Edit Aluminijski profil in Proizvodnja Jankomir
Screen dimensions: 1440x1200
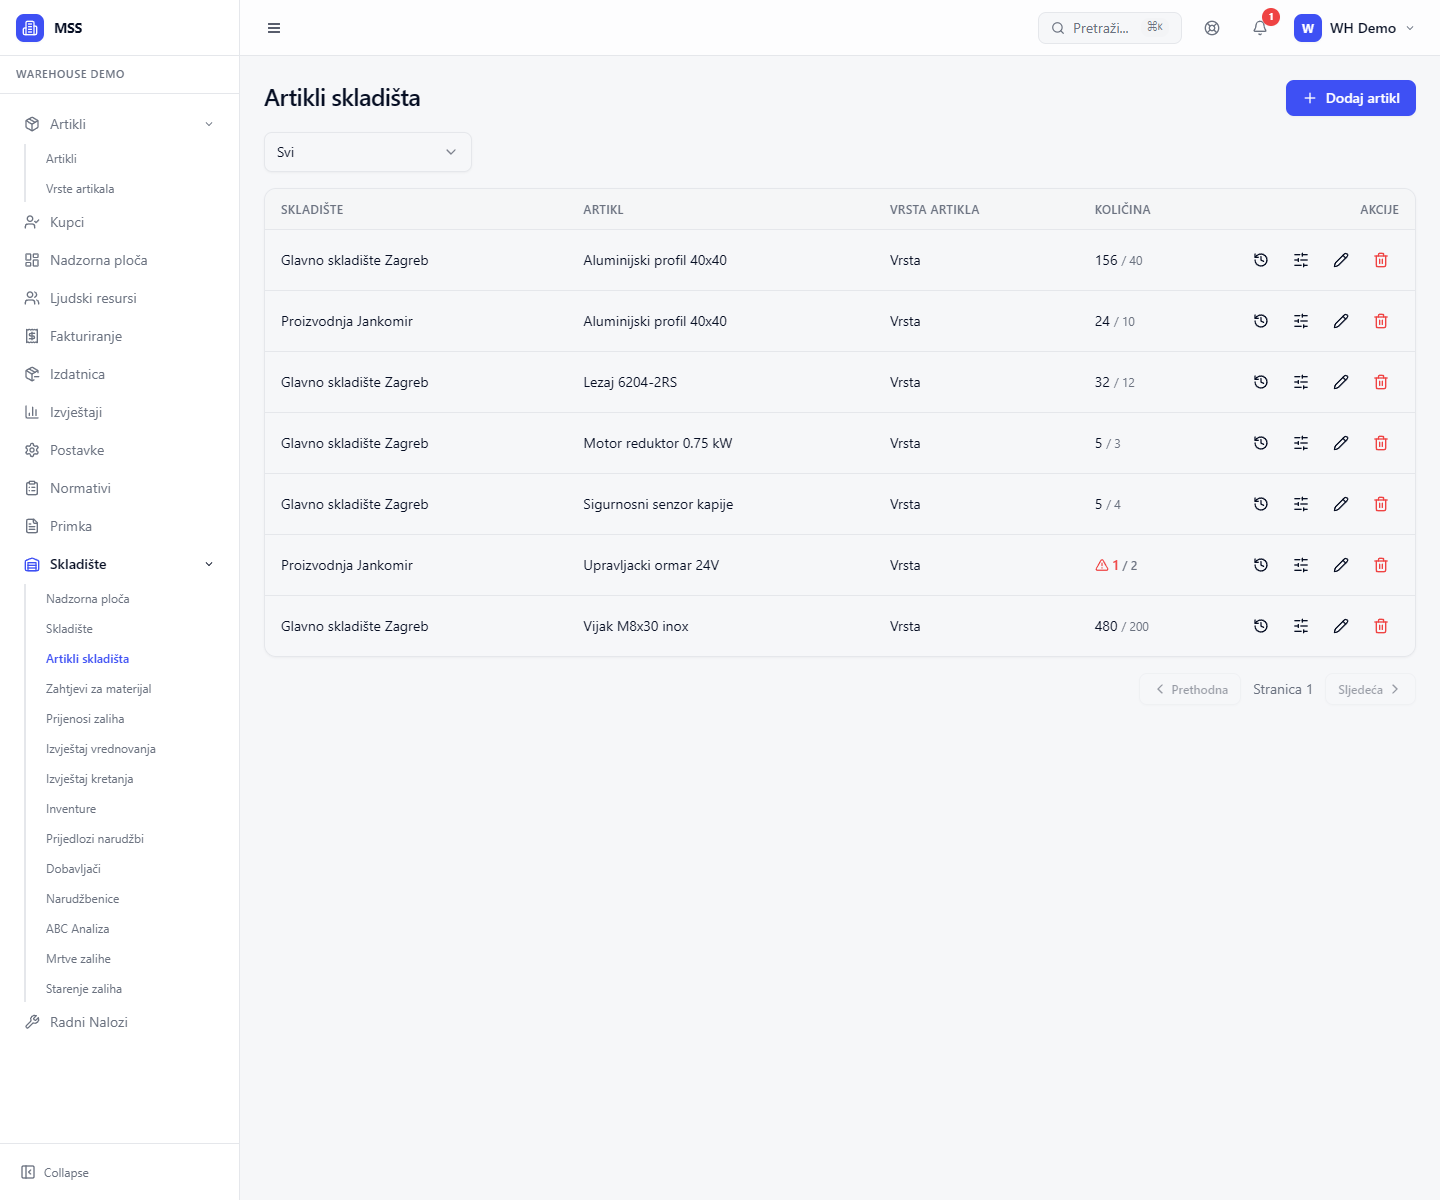[x=1341, y=321]
